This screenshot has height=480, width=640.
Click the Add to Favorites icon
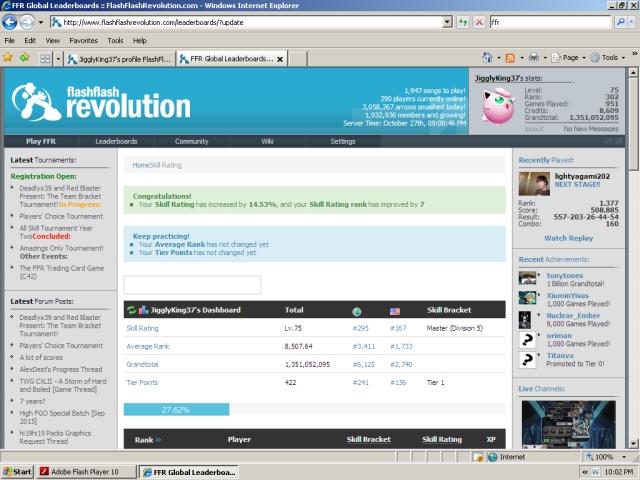click(x=24, y=58)
